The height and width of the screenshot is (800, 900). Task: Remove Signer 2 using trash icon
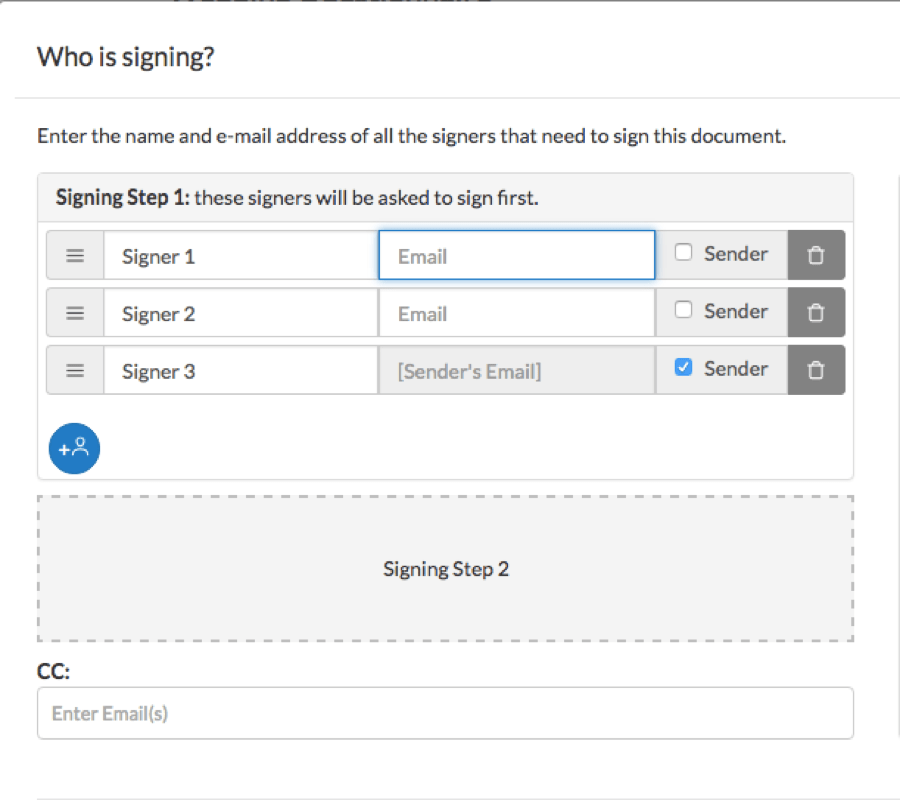pos(816,313)
